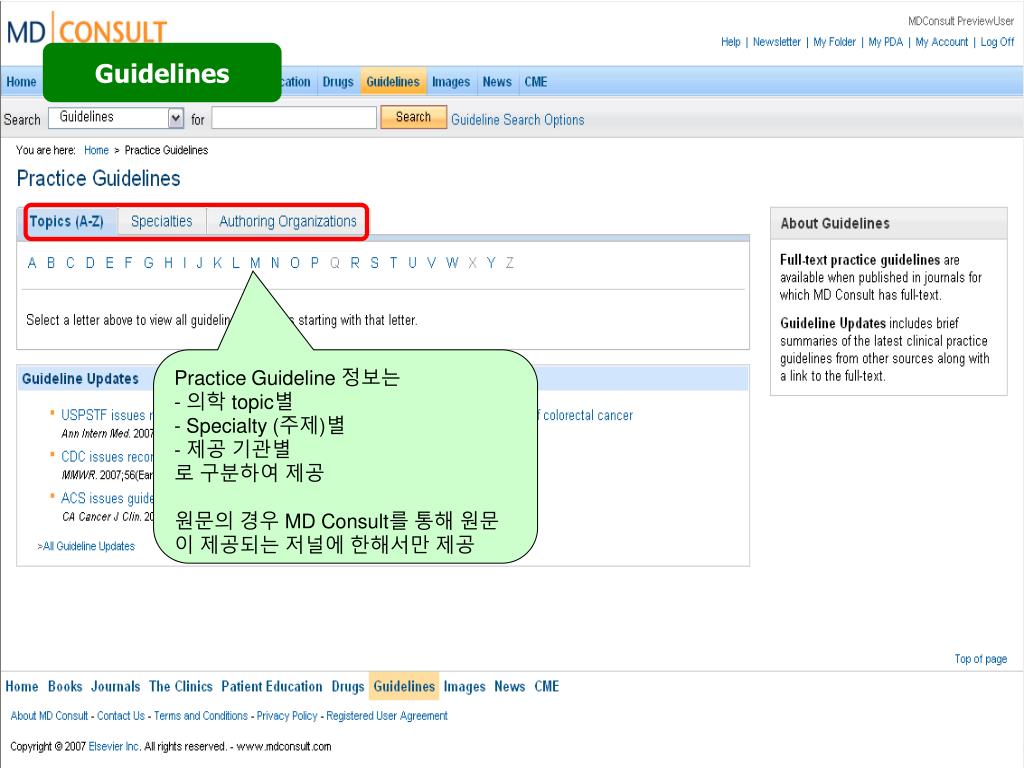Open CME in the top navigation bar

(x=536, y=82)
